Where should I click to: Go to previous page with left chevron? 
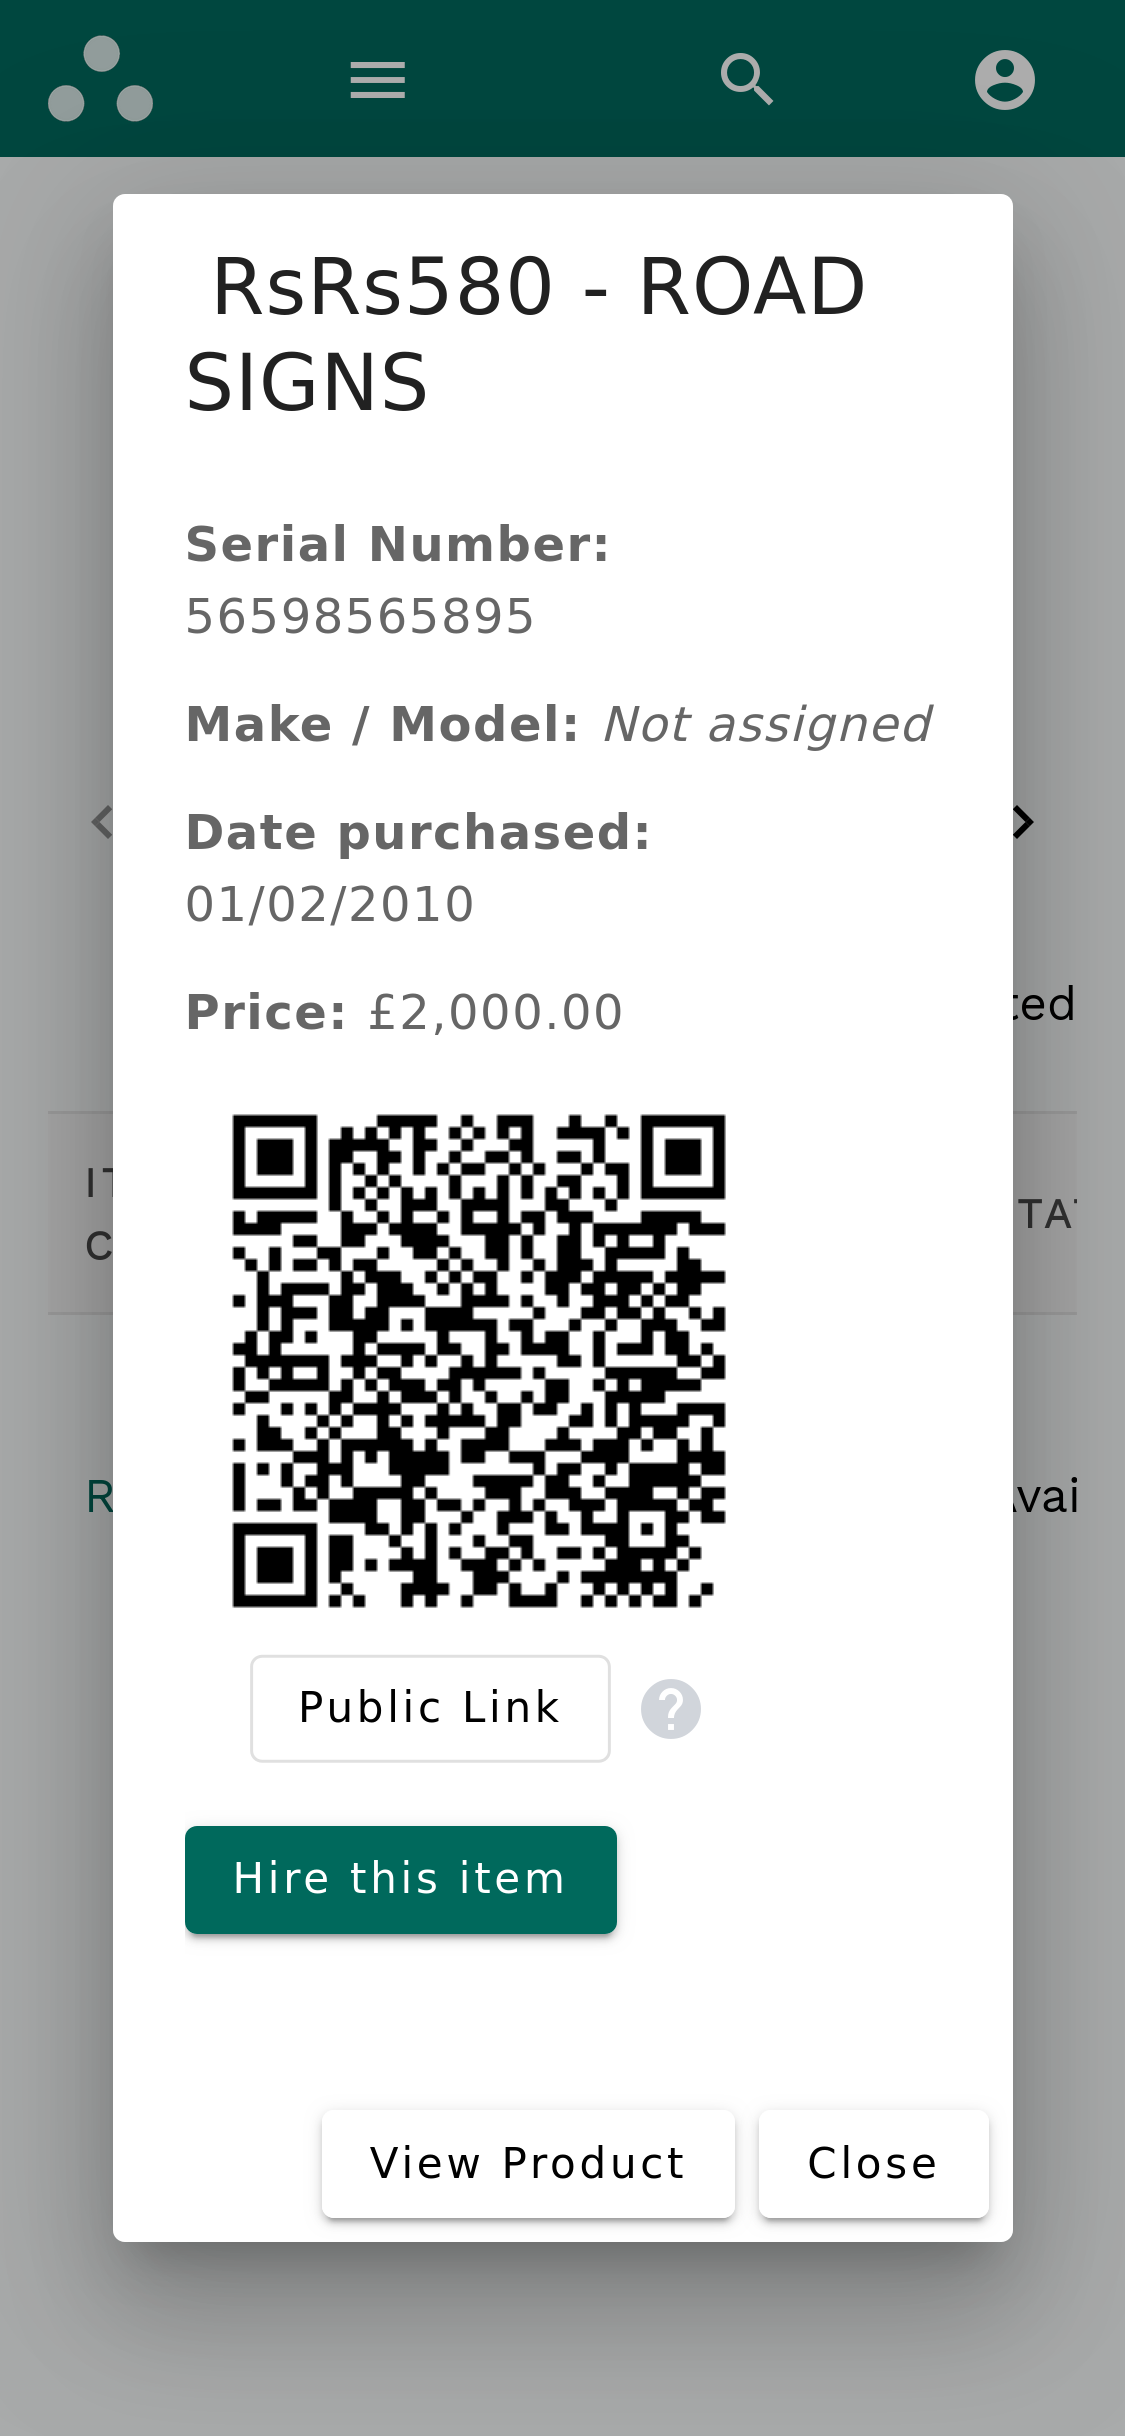[x=101, y=822]
